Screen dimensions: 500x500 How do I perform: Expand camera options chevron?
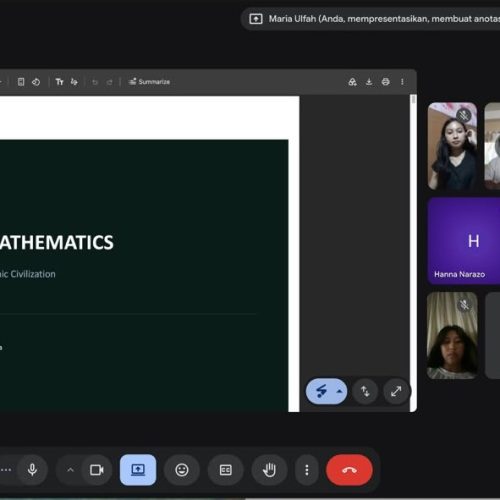(70, 470)
